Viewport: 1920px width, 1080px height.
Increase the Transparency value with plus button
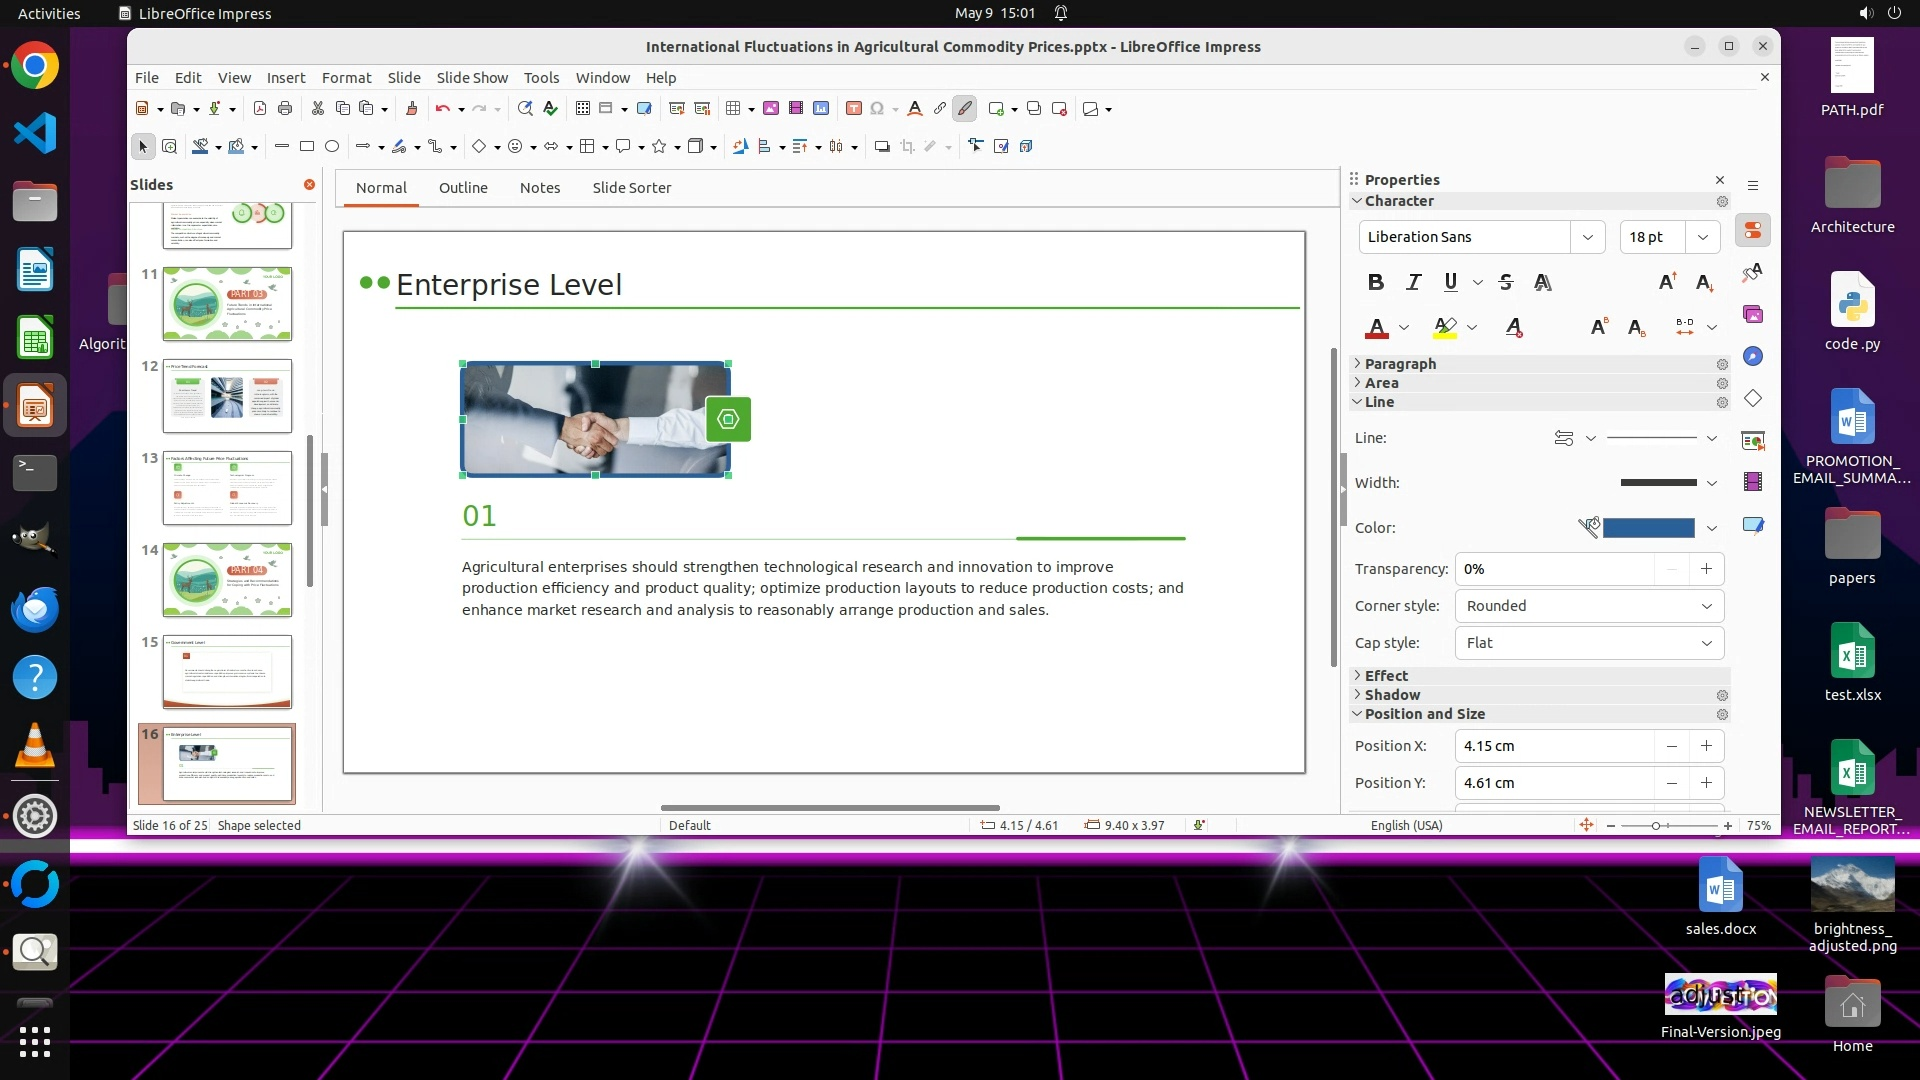pyautogui.click(x=1706, y=569)
